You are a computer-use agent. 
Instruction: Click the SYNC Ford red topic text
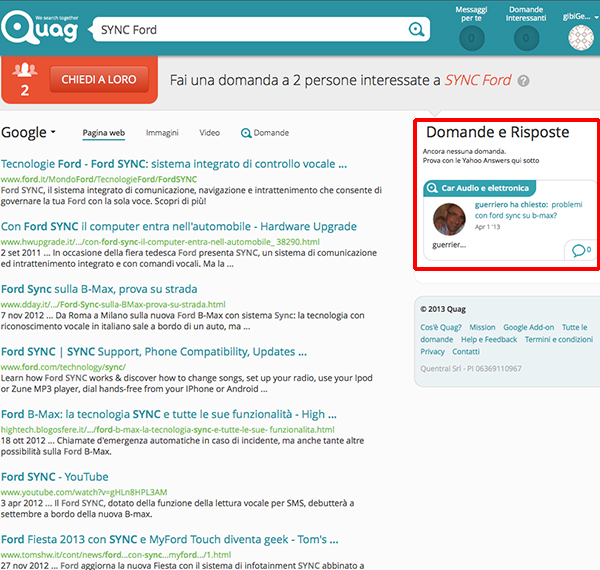478,80
